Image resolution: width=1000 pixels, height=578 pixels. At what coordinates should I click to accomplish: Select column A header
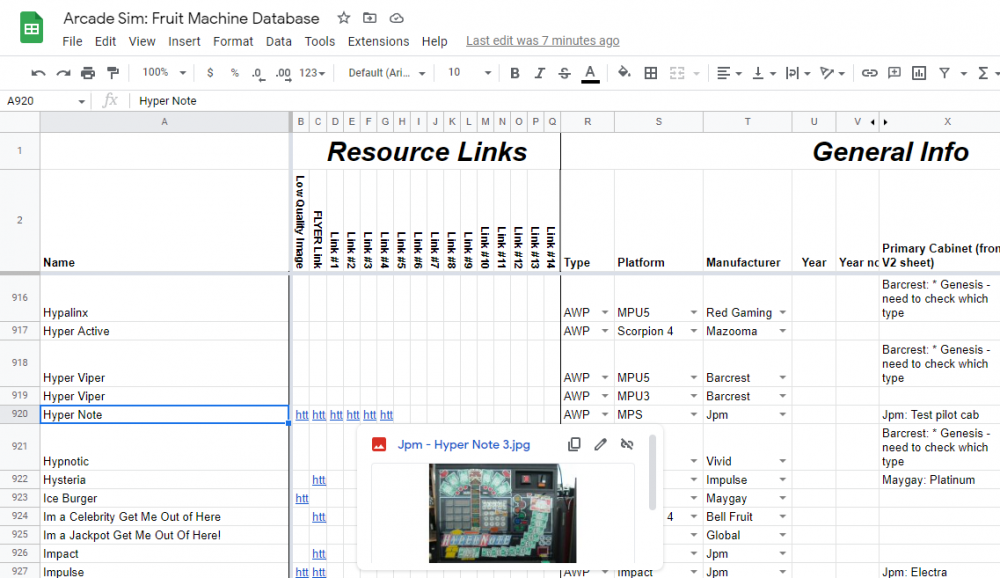click(165, 122)
